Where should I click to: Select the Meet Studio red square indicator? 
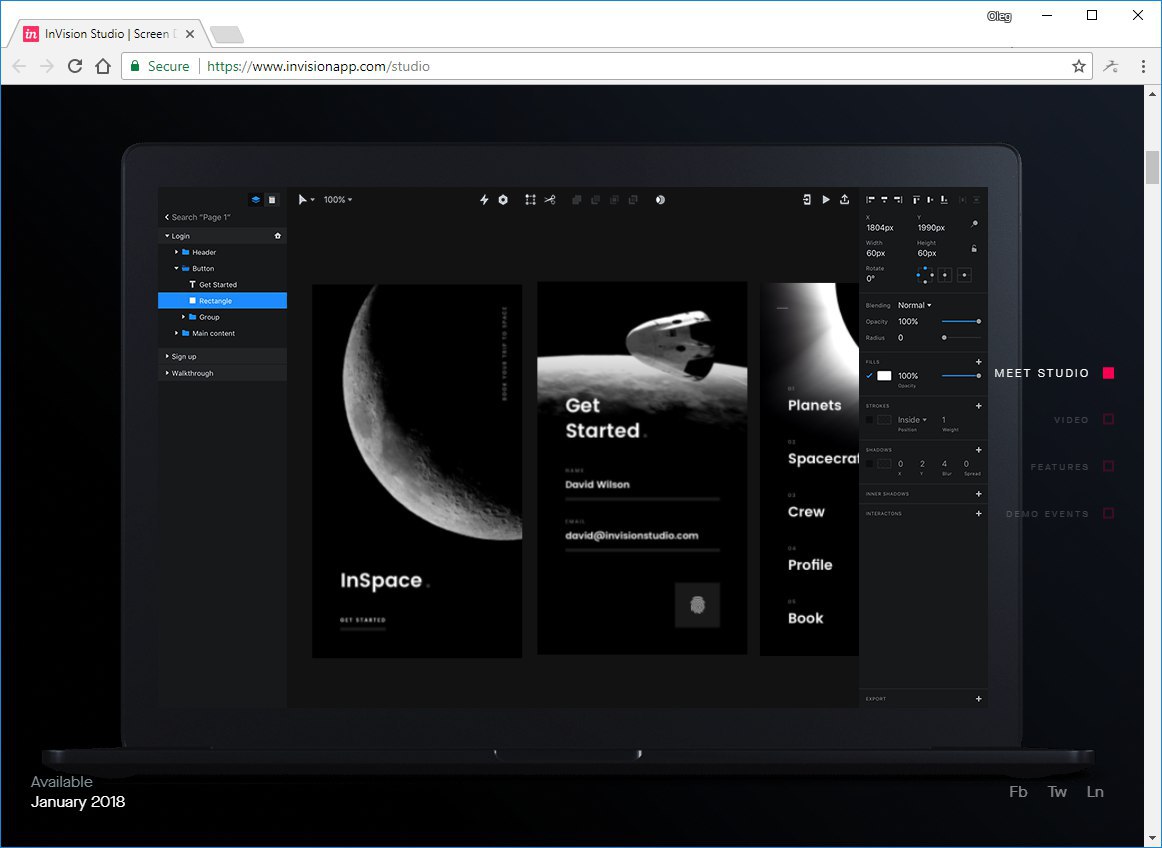click(x=1109, y=373)
